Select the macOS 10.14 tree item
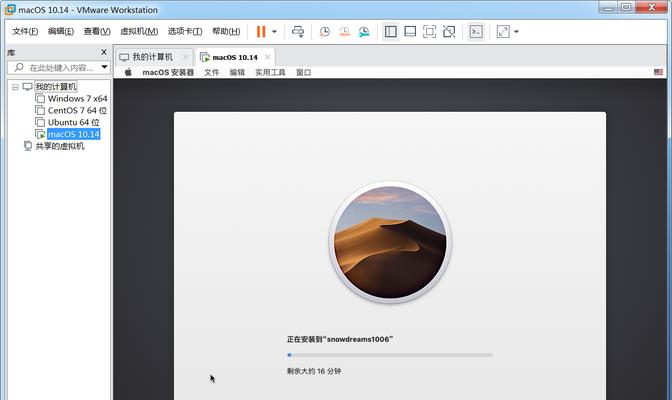 [x=74, y=134]
